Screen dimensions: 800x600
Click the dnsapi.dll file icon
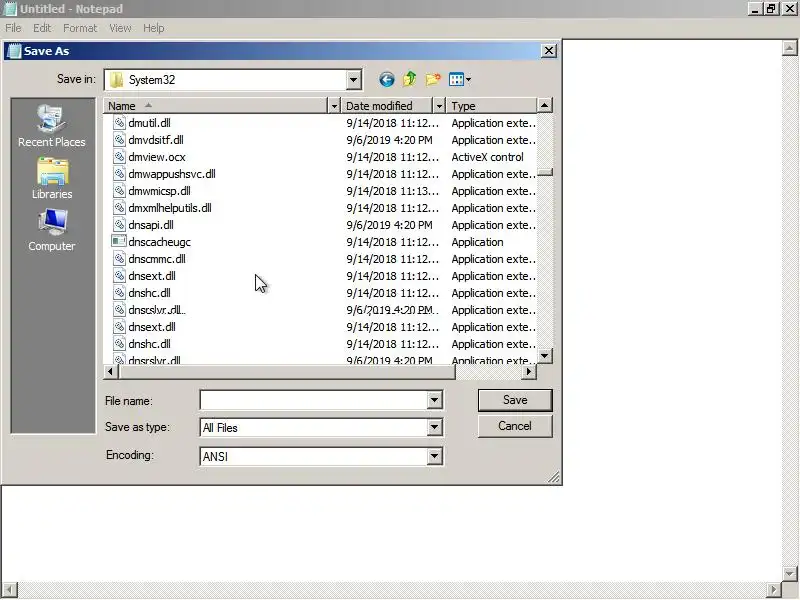(x=119, y=225)
